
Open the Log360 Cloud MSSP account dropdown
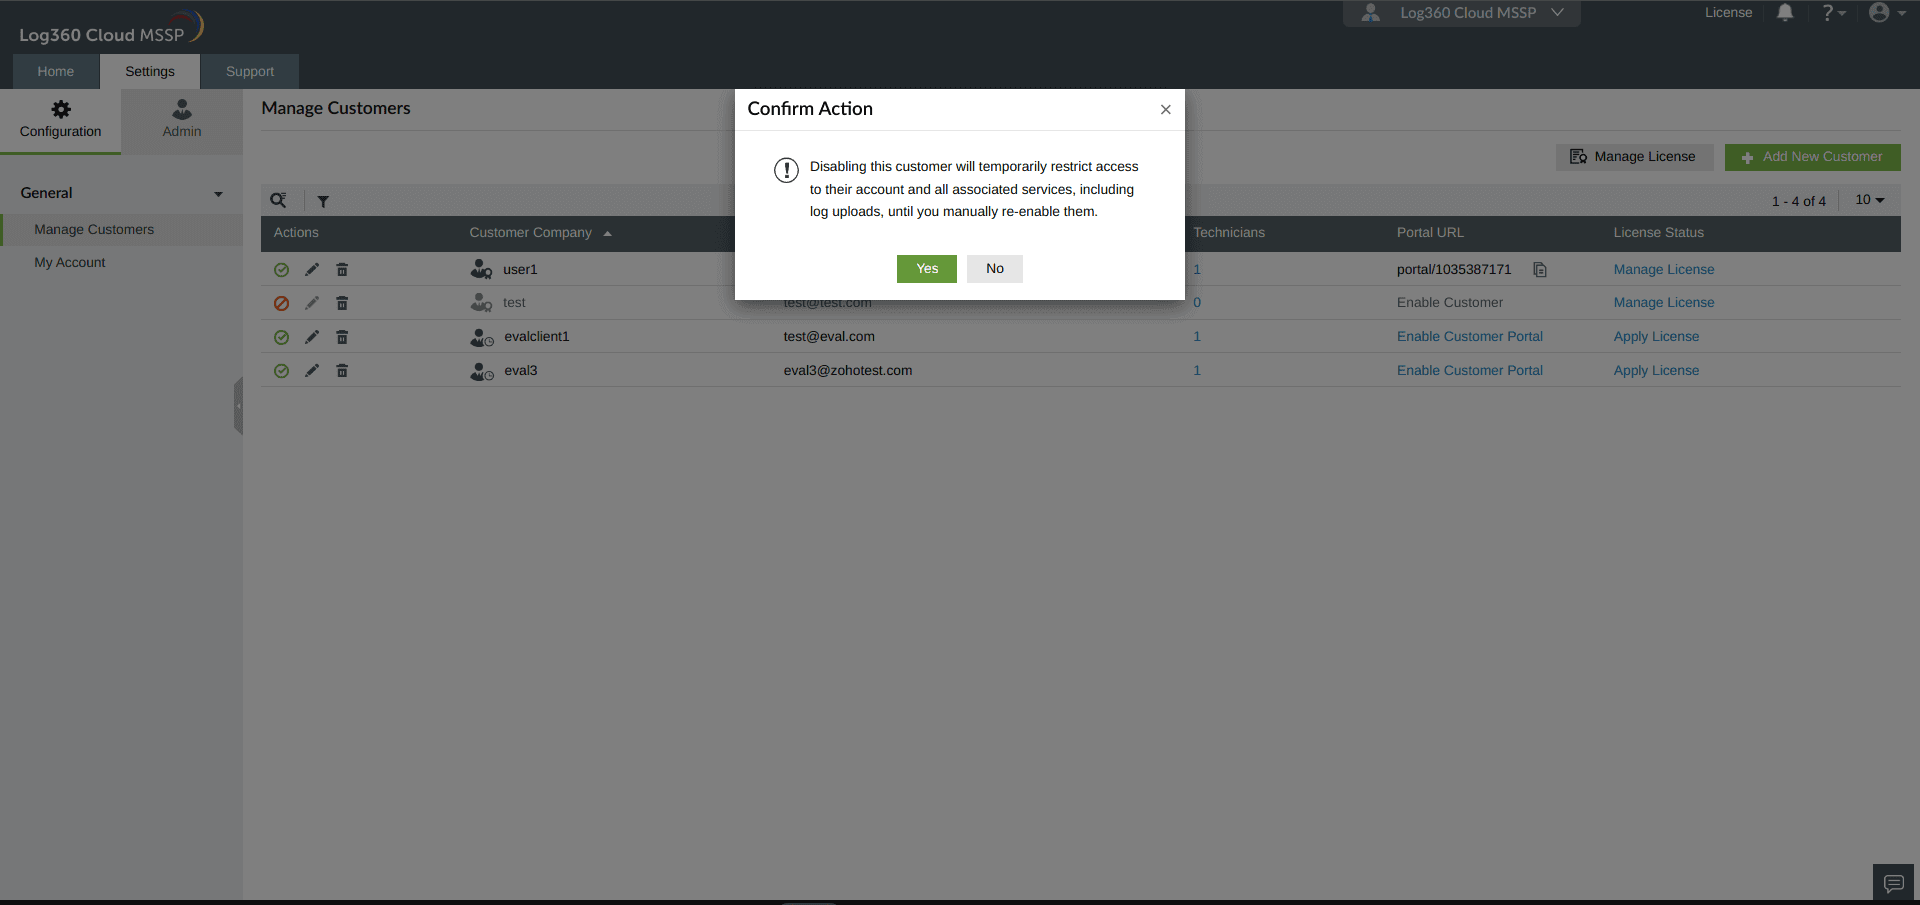click(1461, 13)
